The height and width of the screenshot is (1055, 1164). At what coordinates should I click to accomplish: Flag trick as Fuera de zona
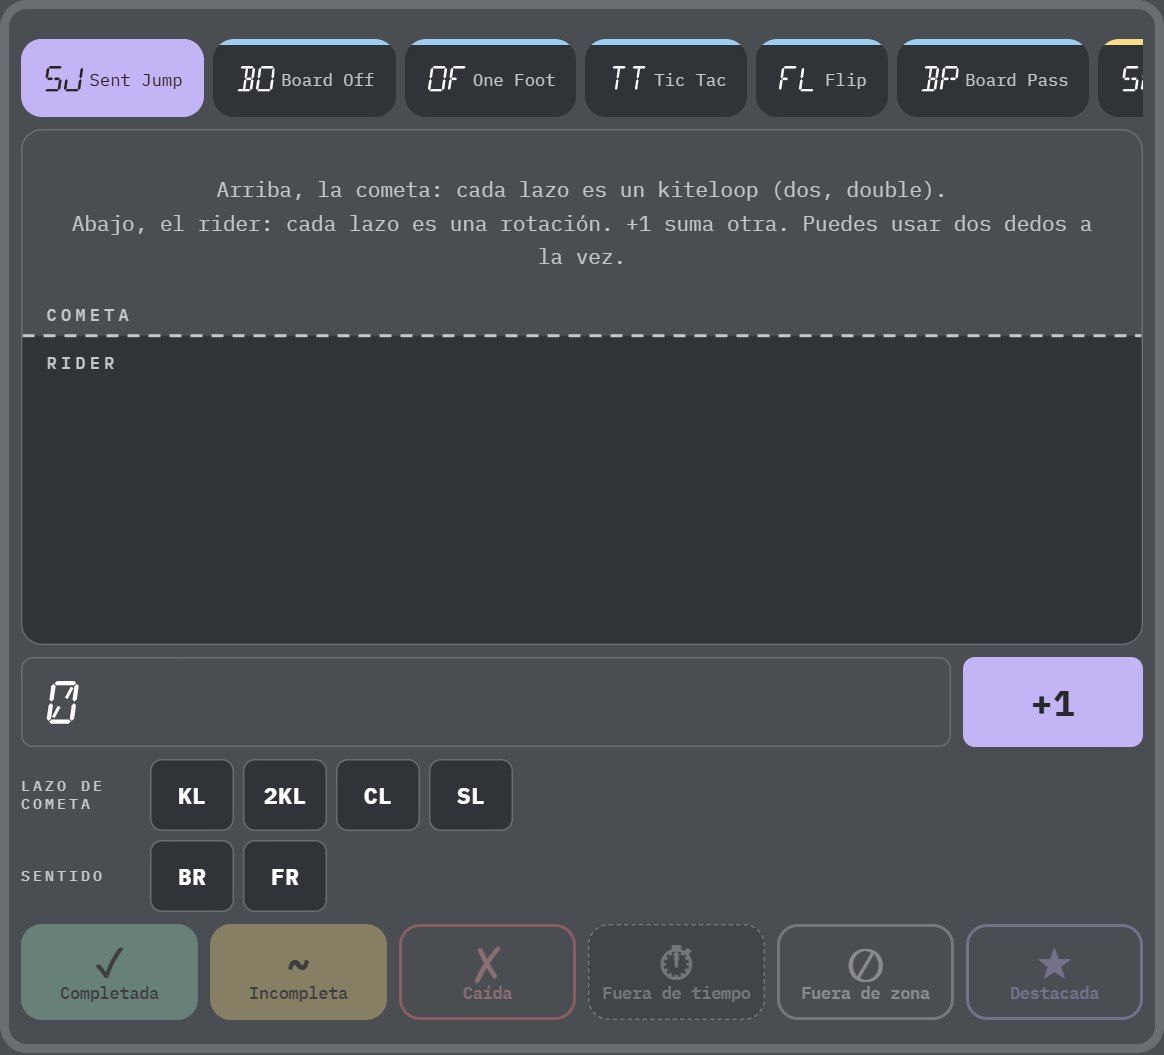[866, 972]
